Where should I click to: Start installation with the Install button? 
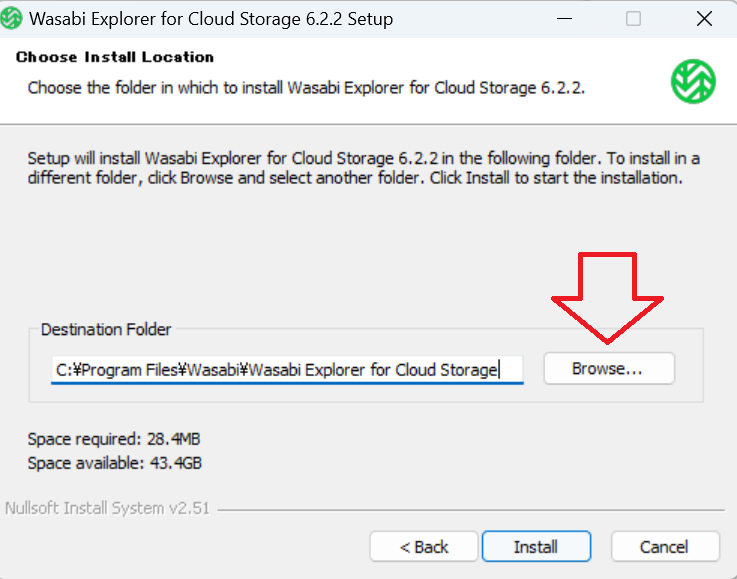(x=536, y=547)
